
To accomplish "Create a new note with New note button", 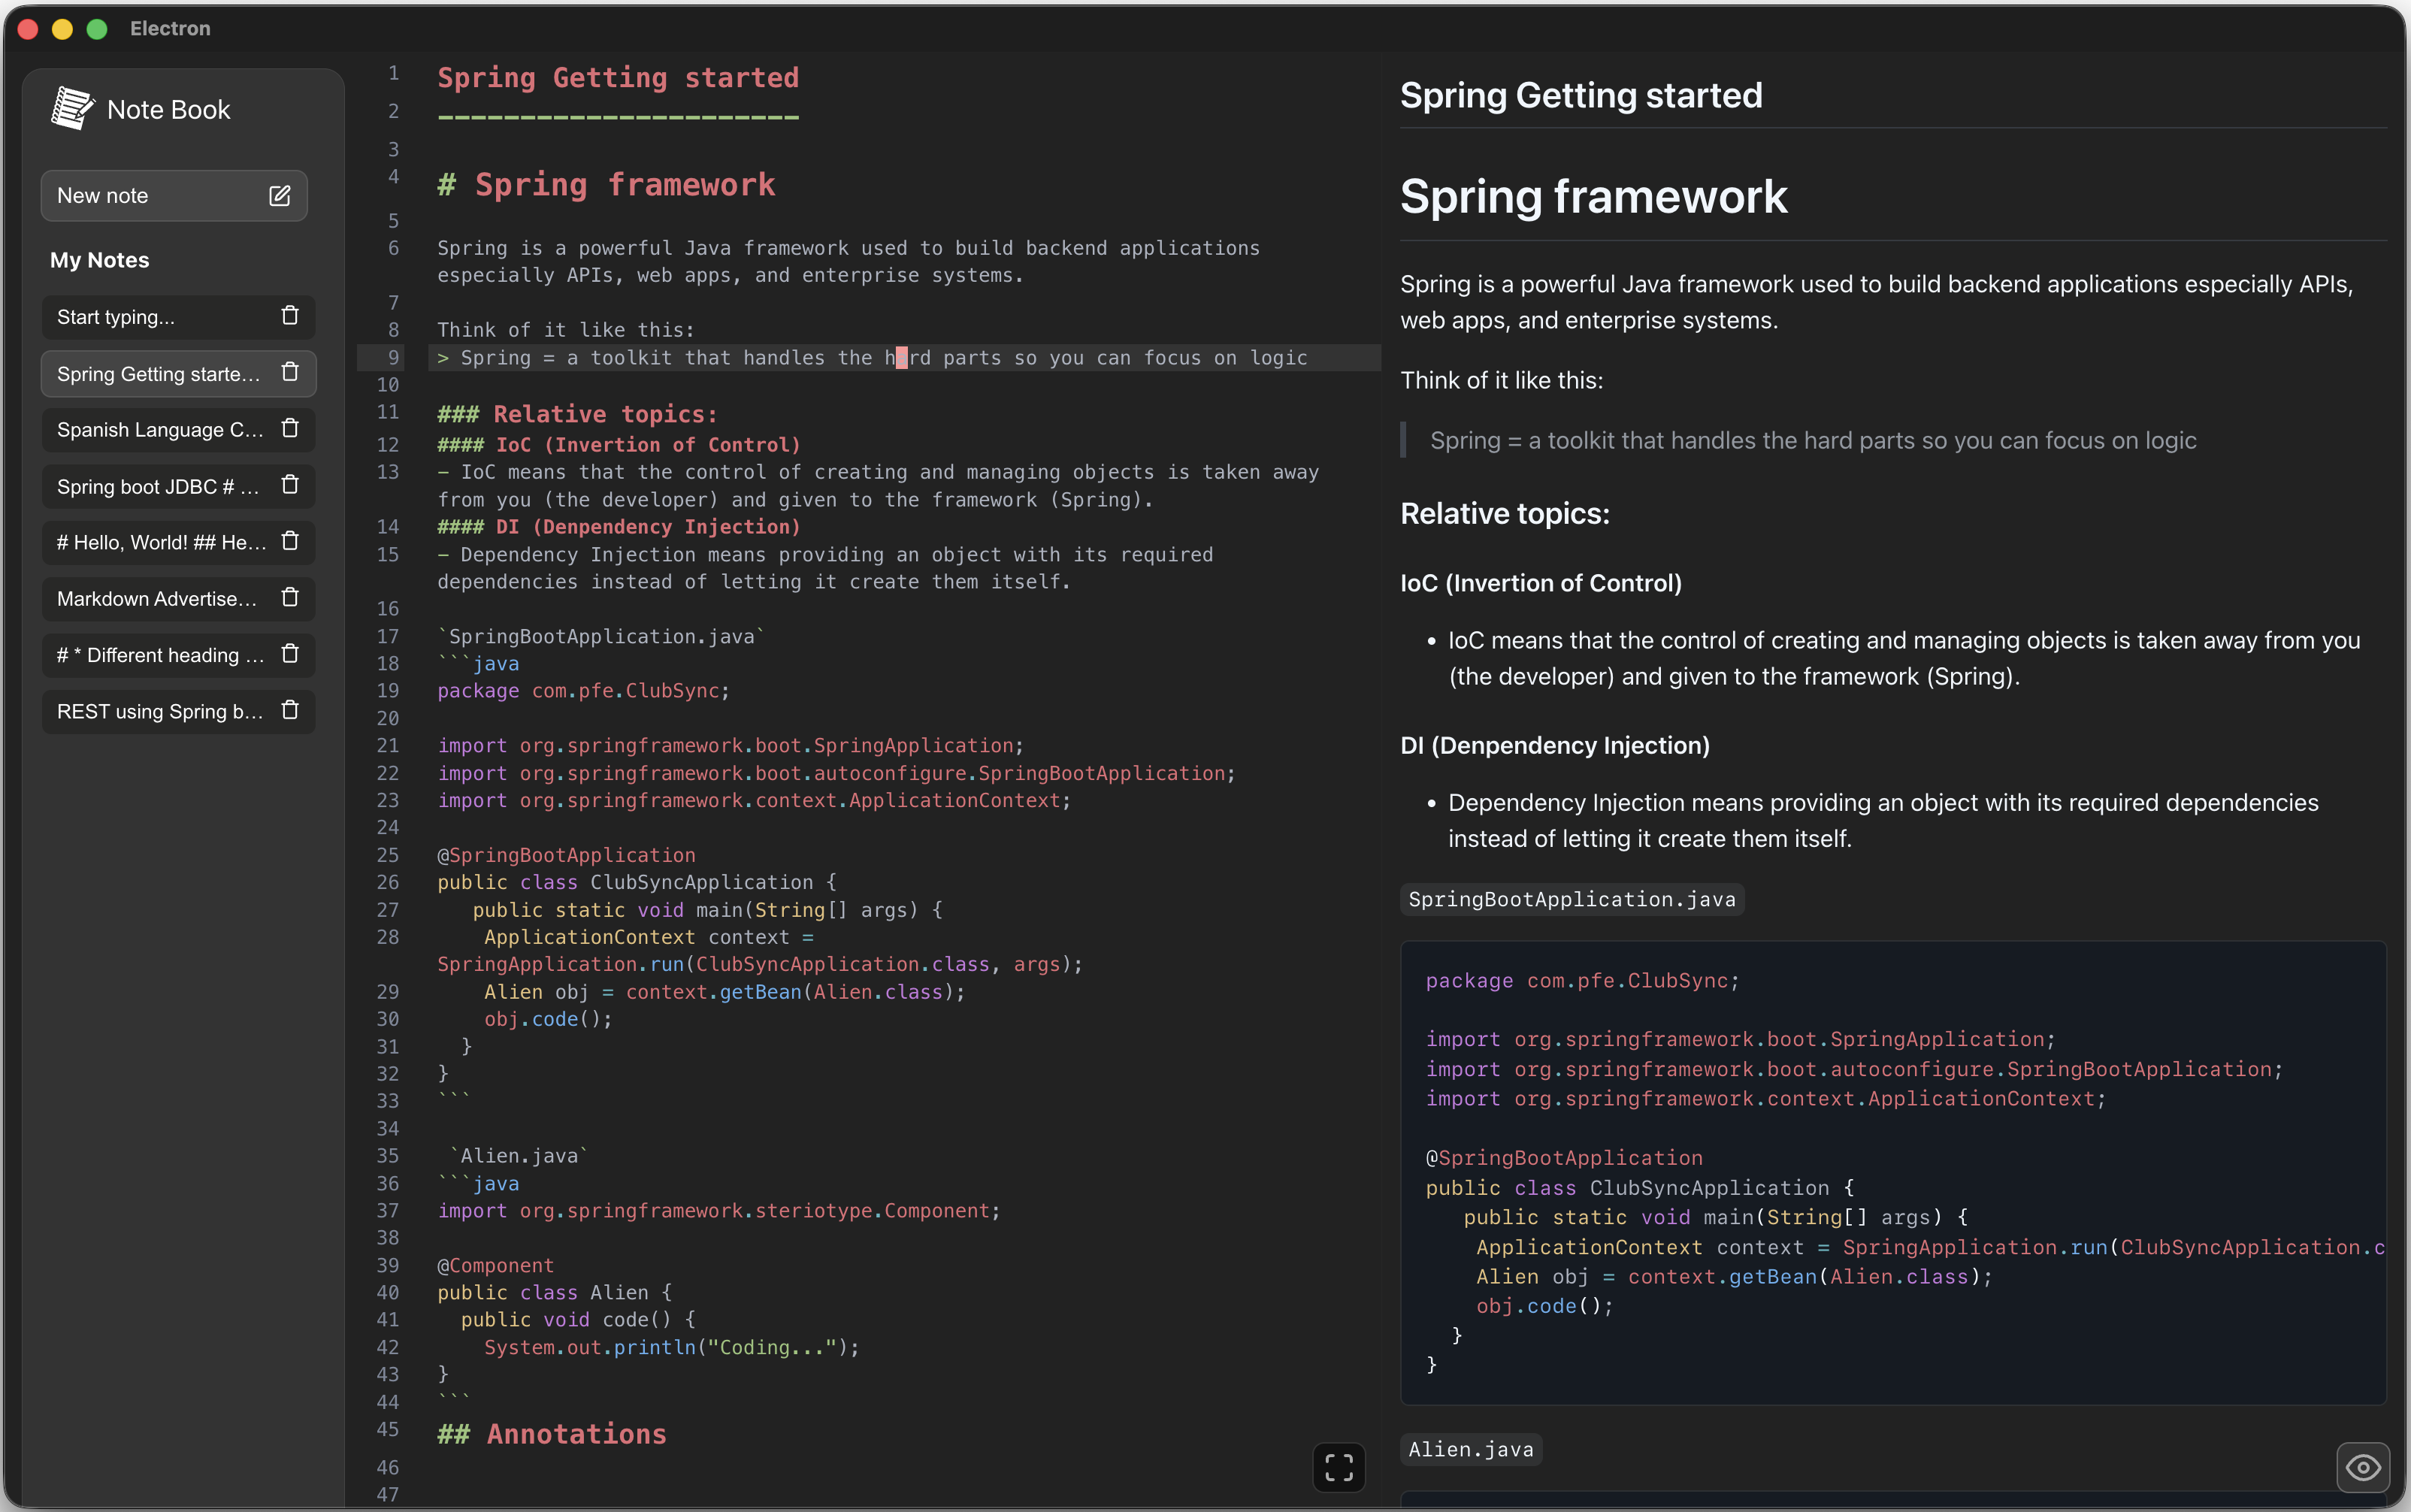I will 174,195.
